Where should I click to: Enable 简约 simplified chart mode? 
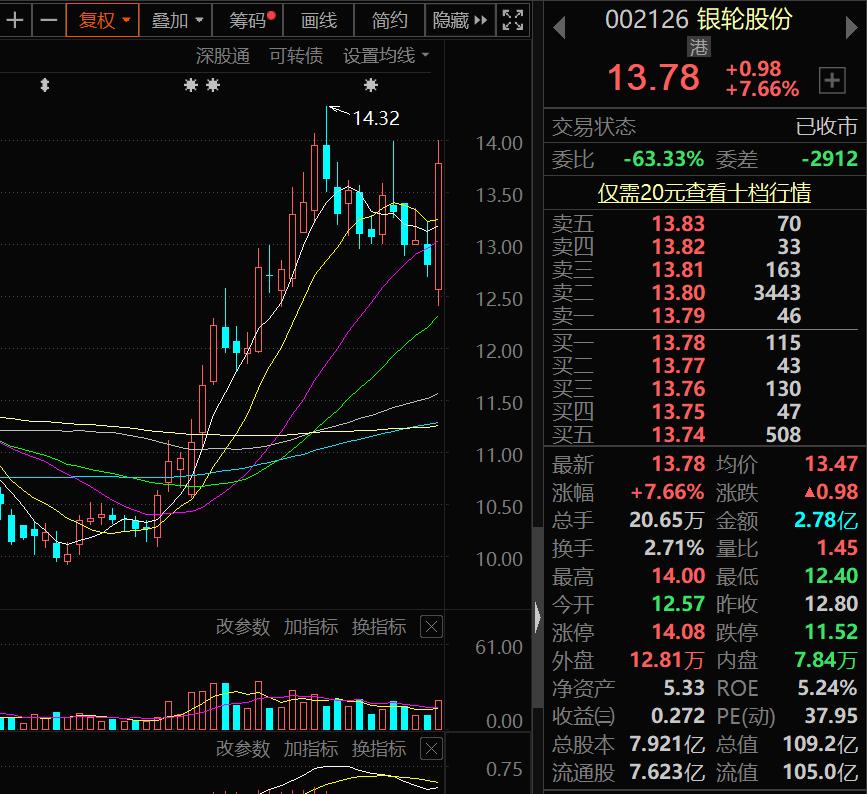click(x=388, y=20)
